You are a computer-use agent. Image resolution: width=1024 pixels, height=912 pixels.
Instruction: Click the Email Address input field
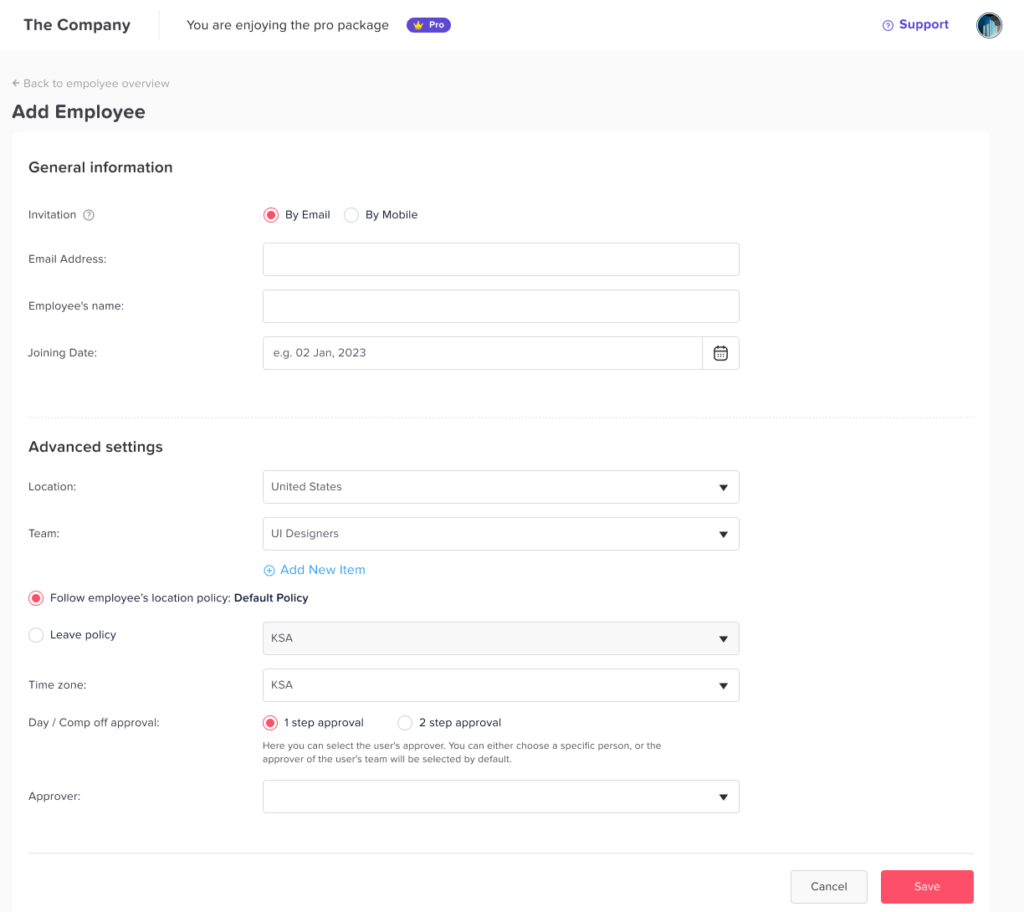tap(500, 259)
